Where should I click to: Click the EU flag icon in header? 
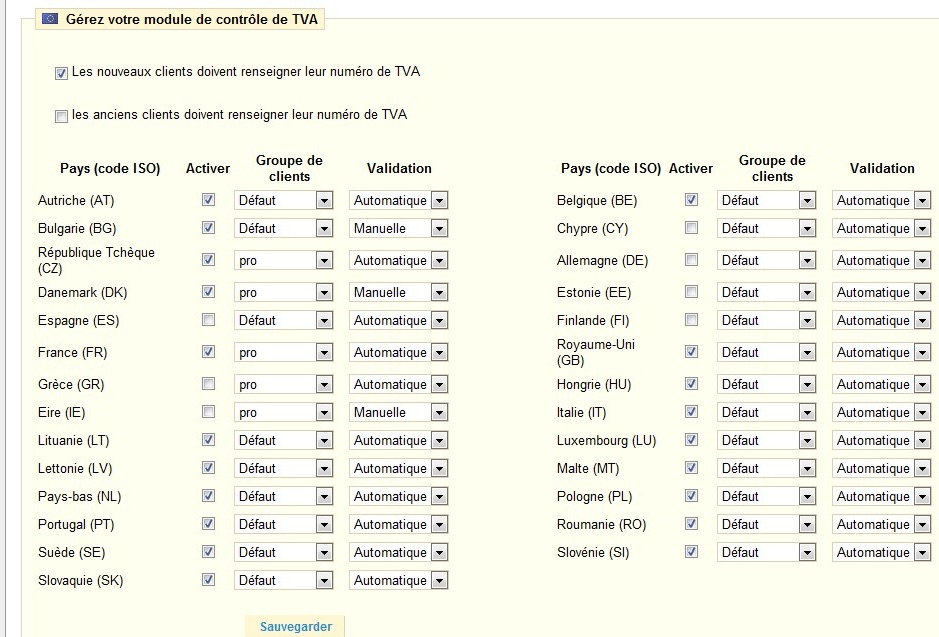coord(50,19)
